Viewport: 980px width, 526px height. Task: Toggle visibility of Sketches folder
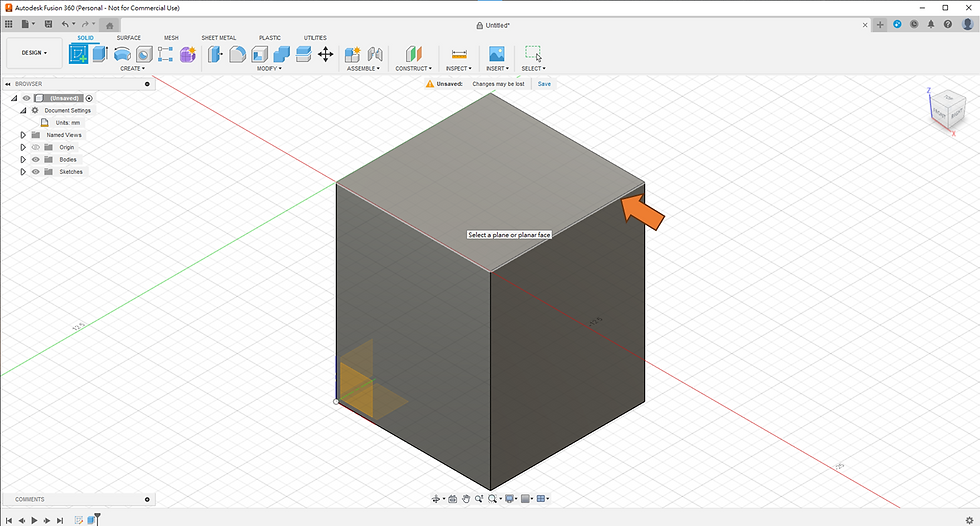[x=36, y=172]
